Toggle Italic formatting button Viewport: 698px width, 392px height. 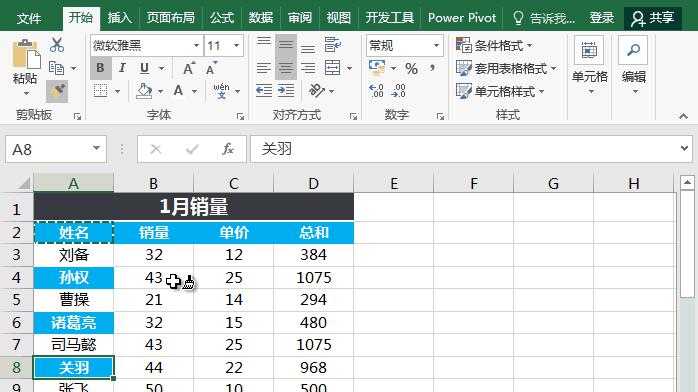coord(122,68)
